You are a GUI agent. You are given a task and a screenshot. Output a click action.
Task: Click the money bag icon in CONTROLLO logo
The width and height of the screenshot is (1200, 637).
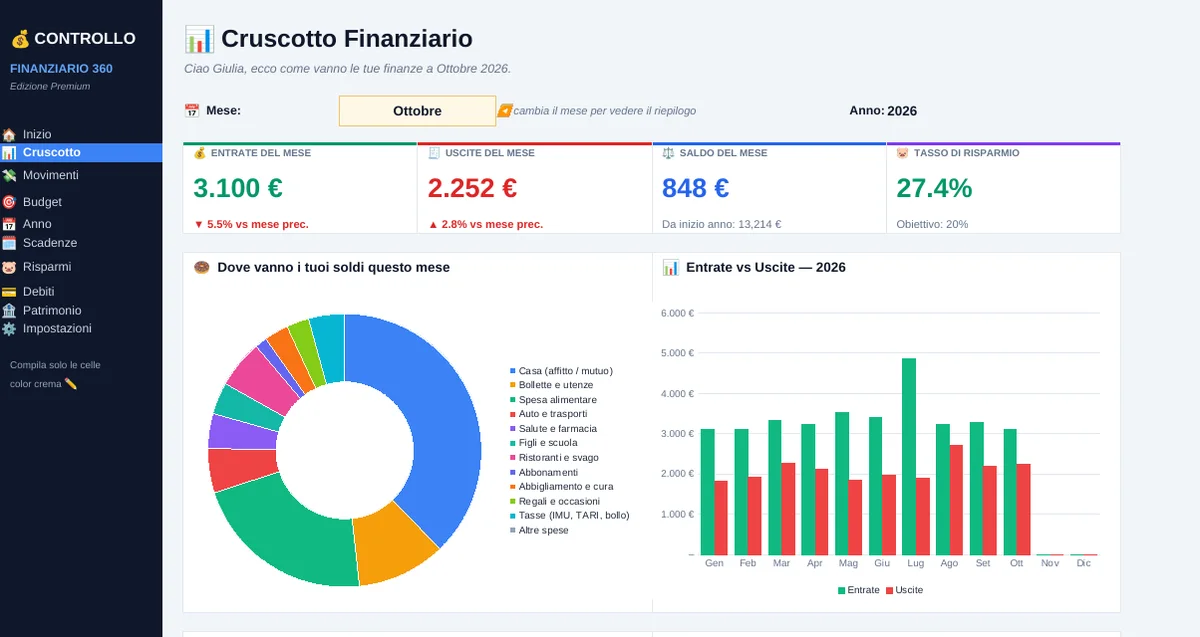pyautogui.click(x=20, y=39)
